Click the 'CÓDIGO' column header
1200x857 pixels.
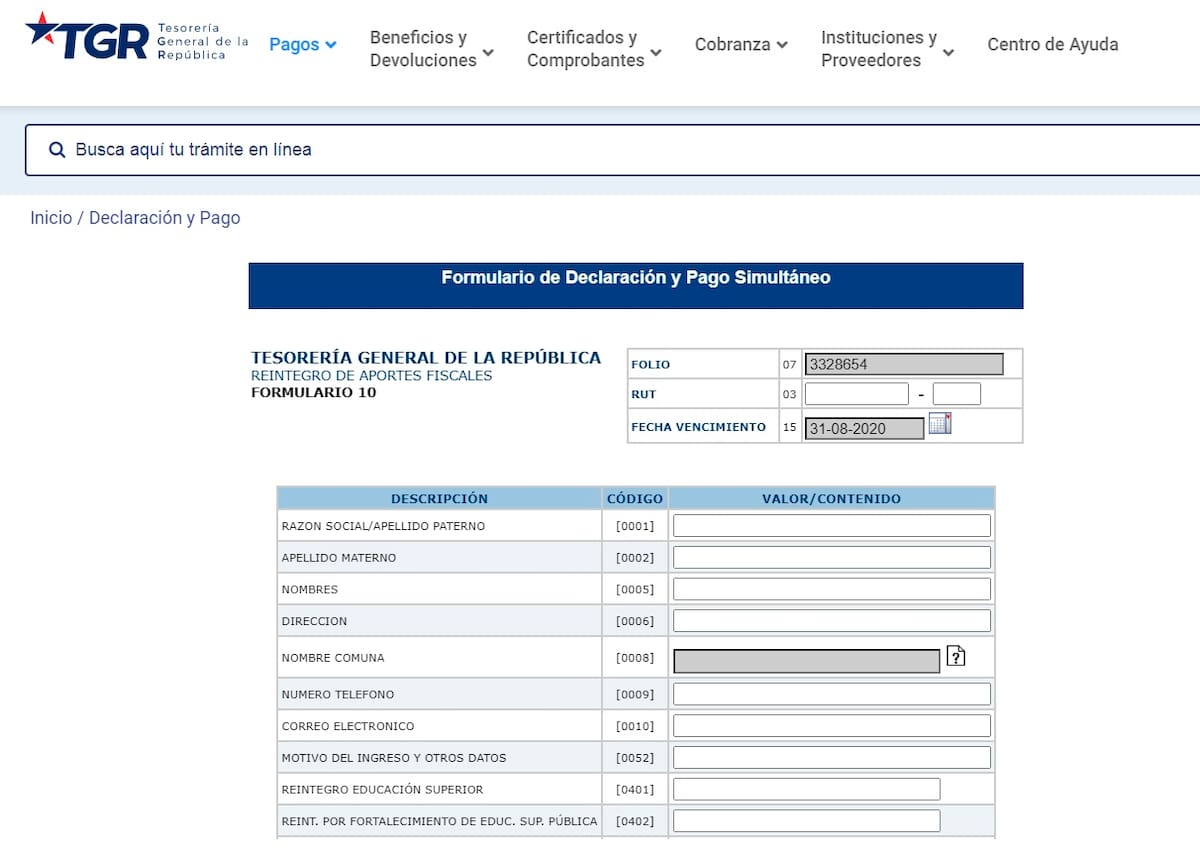click(x=635, y=498)
